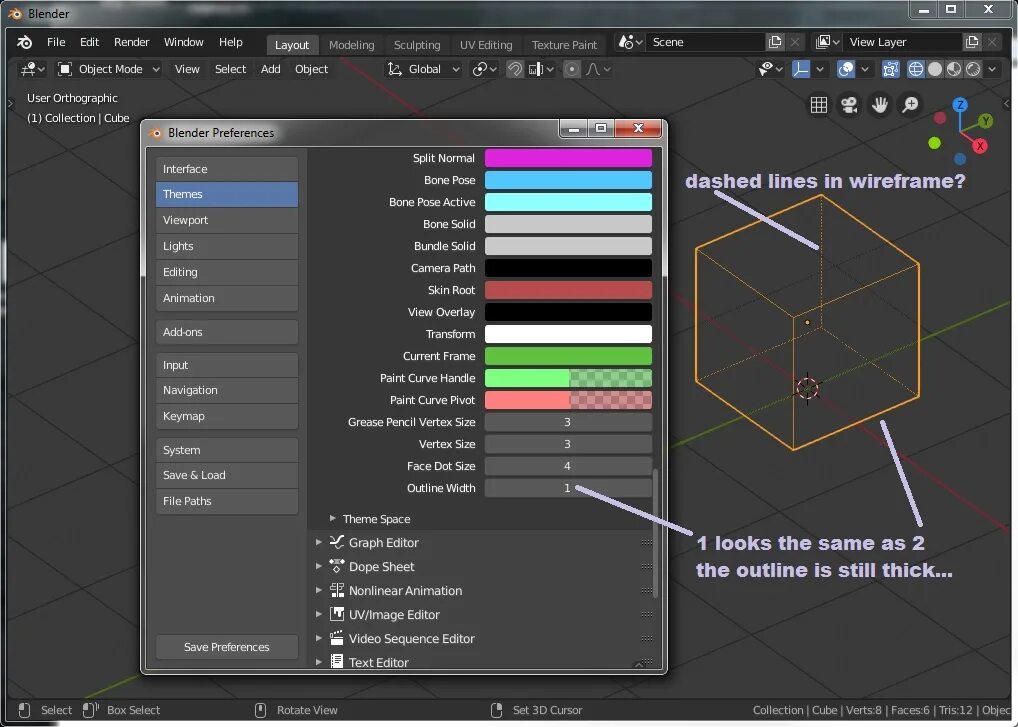Select the Keymap preferences section
The width and height of the screenshot is (1018, 727).
click(227, 416)
